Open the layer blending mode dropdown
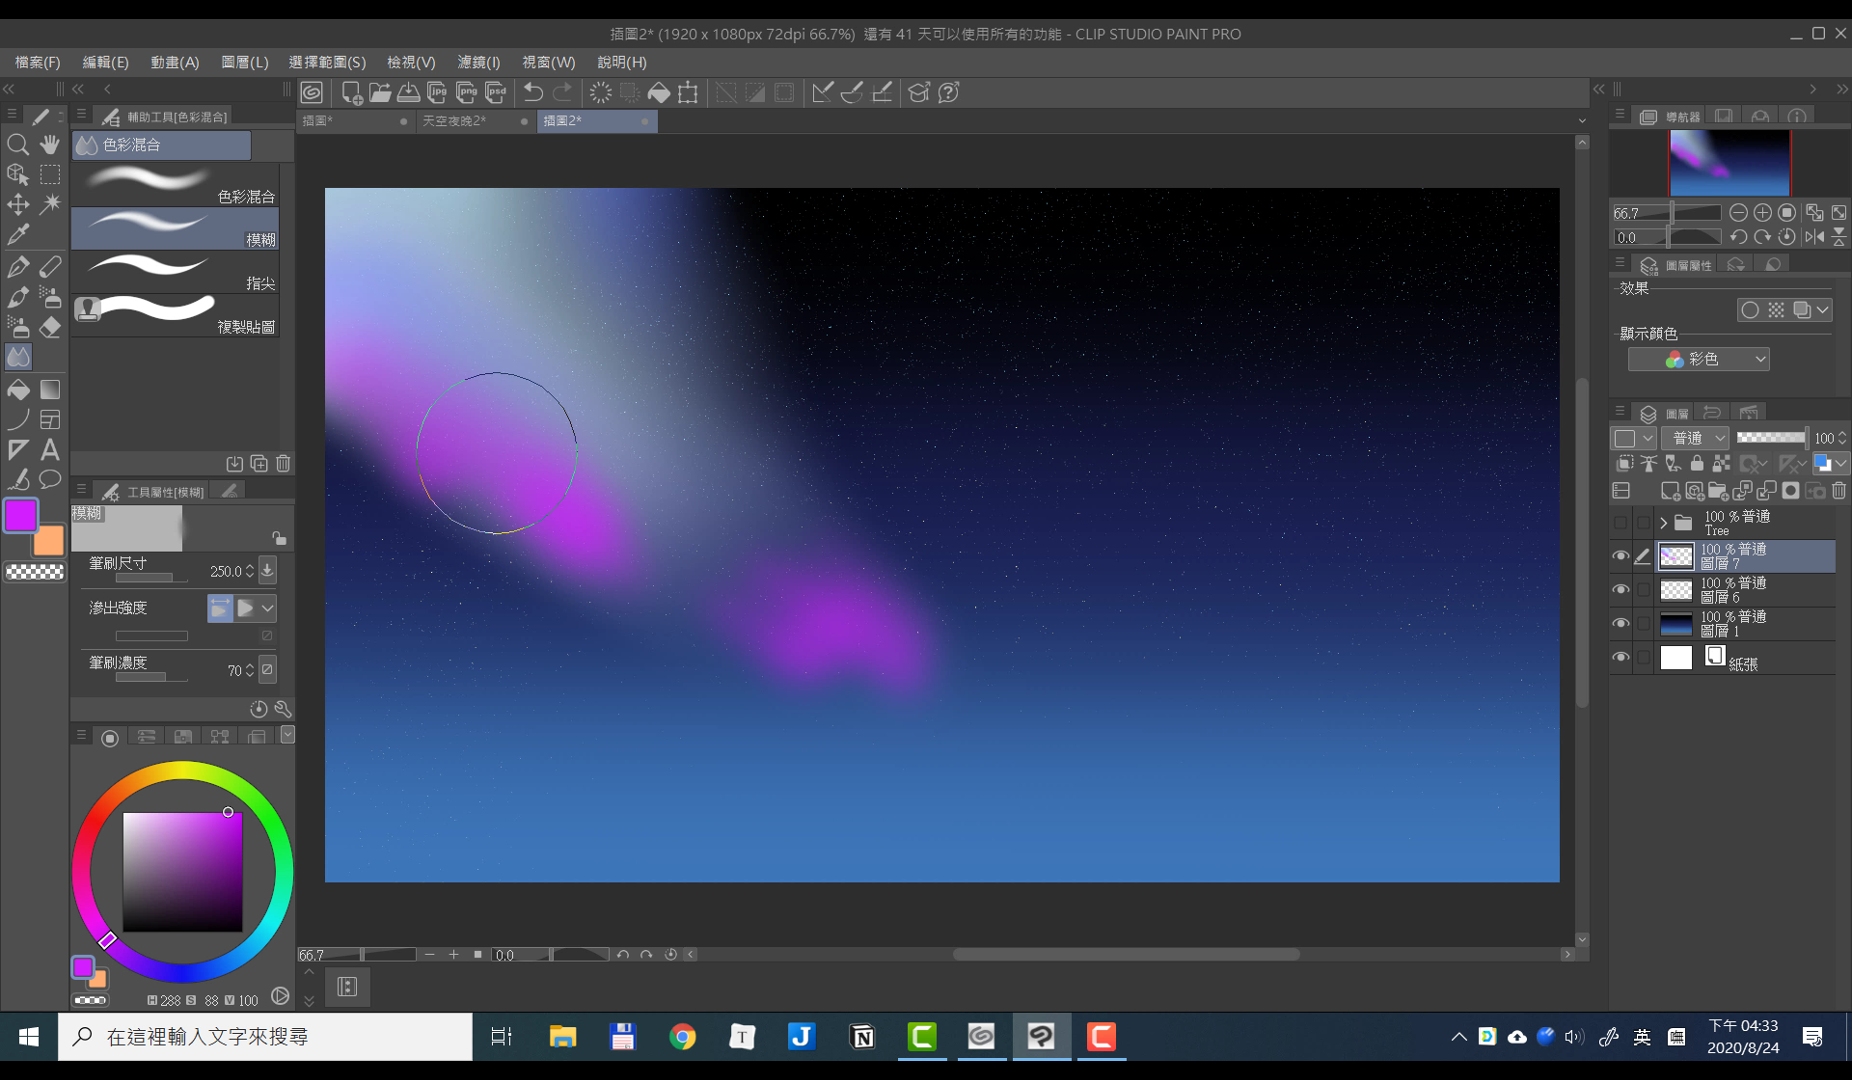 pyautogui.click(x=1696, y=438)
